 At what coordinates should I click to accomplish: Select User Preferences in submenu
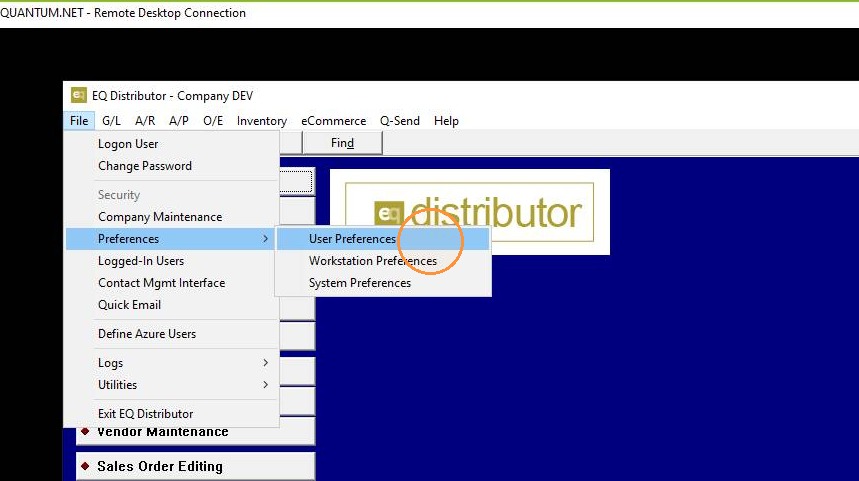[383, 239]
